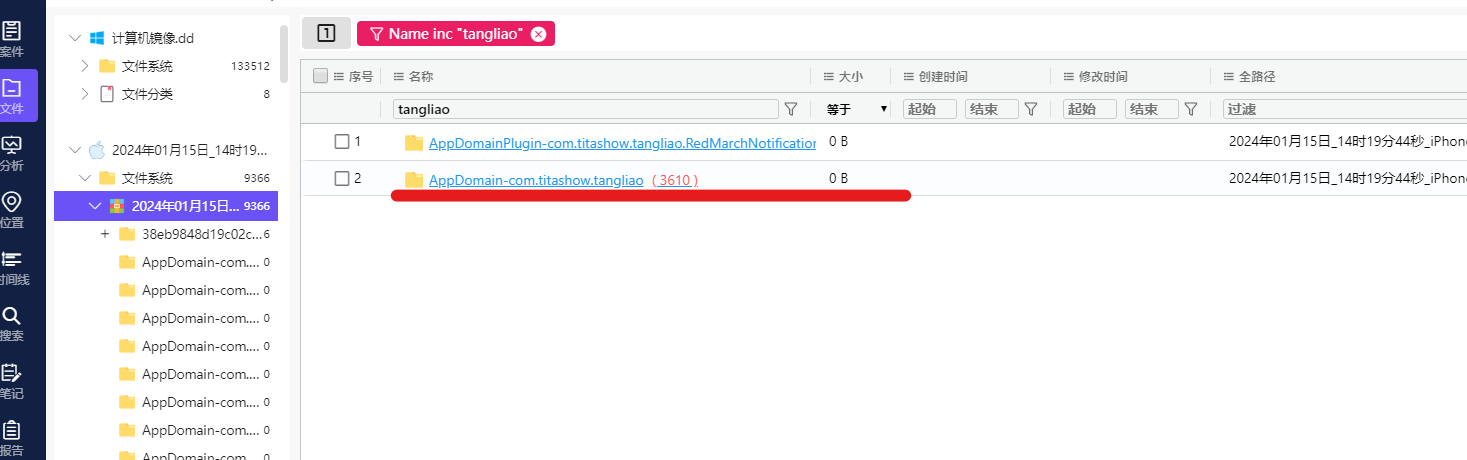
Task: Open column menu icon for 序号
Action: 340,77
